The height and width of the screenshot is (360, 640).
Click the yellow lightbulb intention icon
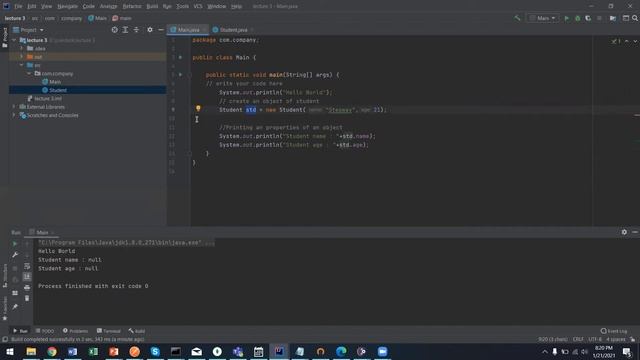point(198,109)
